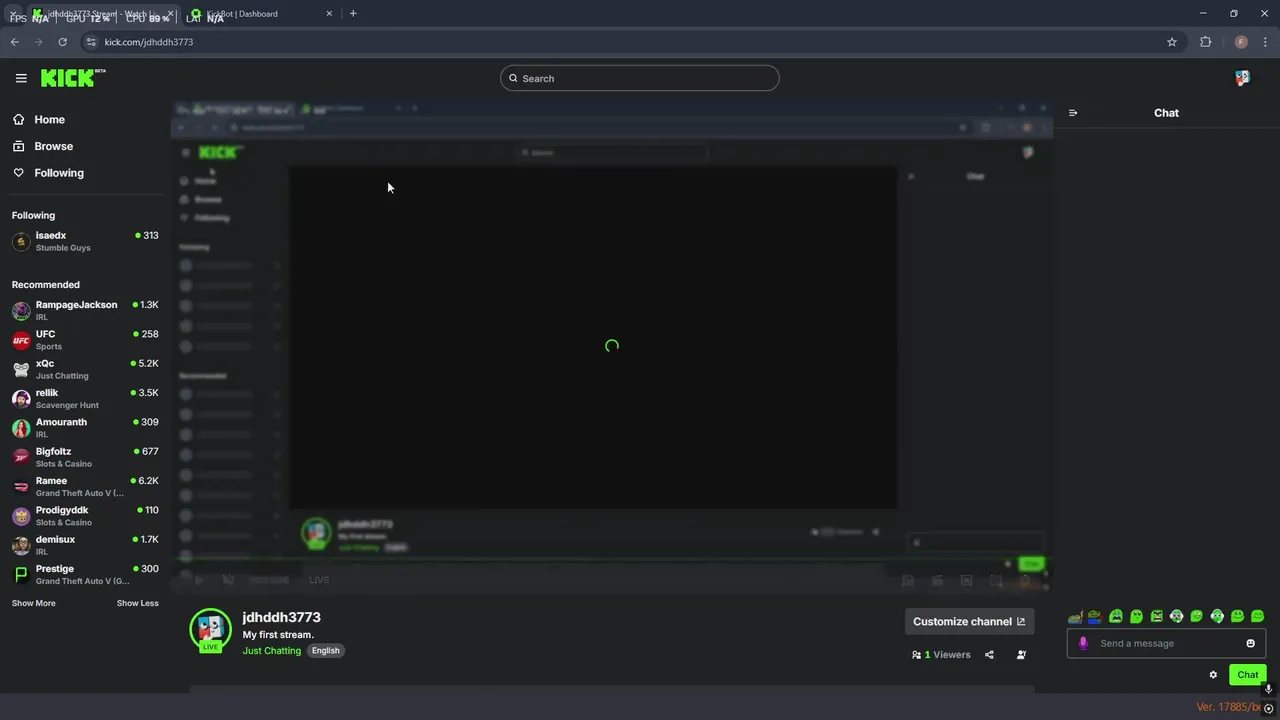Select Bigfoltz Slots & Casino stream
The width and height of the screenshot is (1280, 720).
tap(85, 457)
